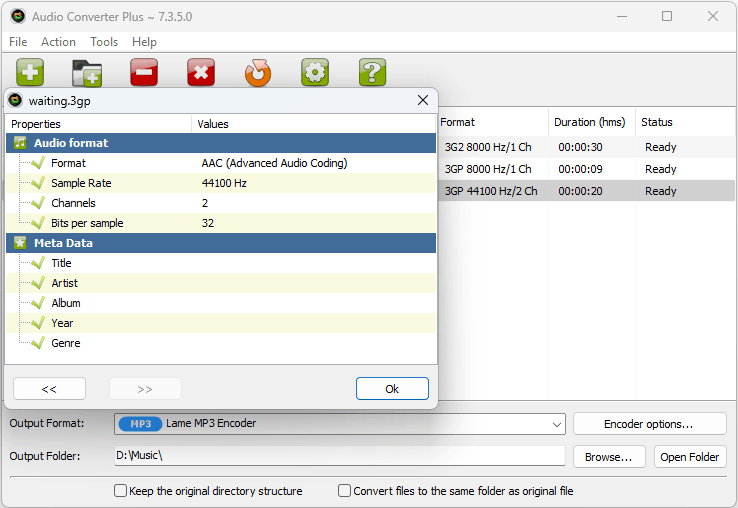Click the green Add files toolbar icon

30,72
